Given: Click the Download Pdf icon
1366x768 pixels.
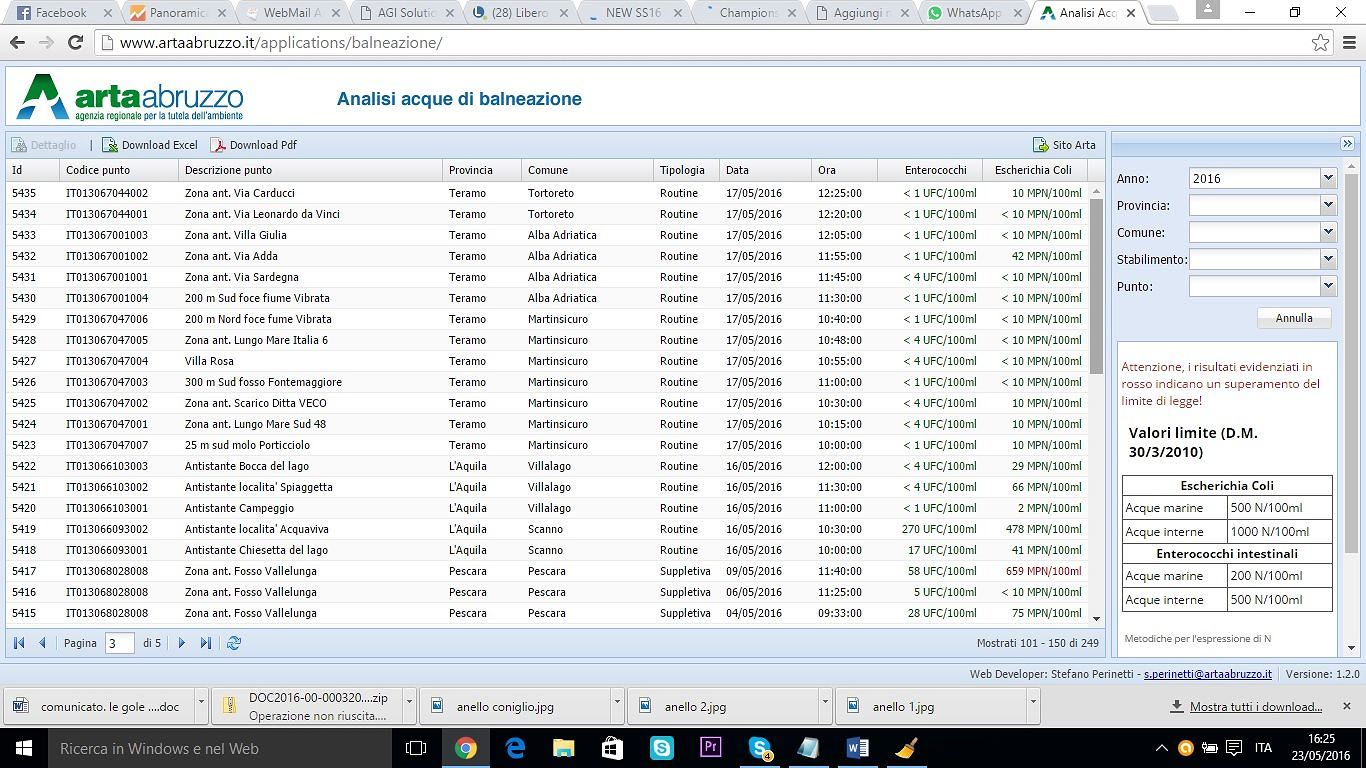Looking at the screenshot, I should pos(218,145).
